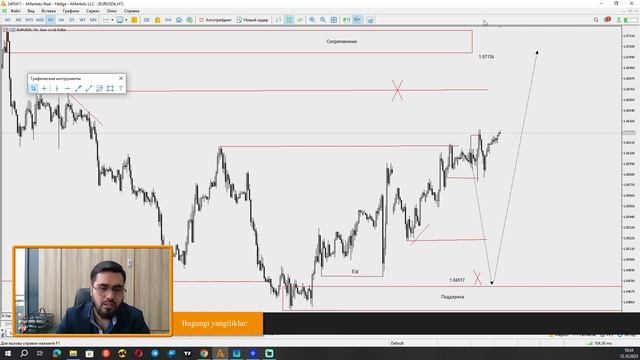Open the Графики menu

tap(71, 11)
